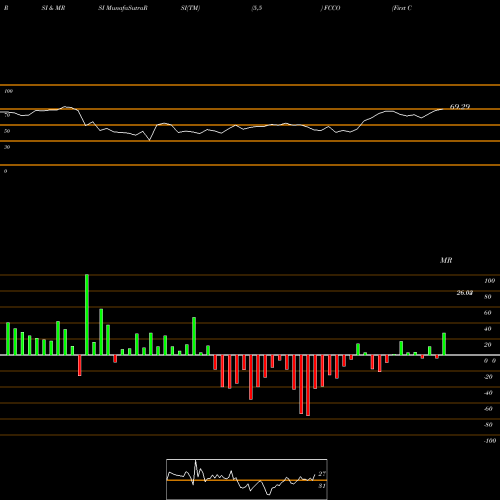Click the MR axis label -100
This screenshot has height=500, width=500.
(490, 441)
